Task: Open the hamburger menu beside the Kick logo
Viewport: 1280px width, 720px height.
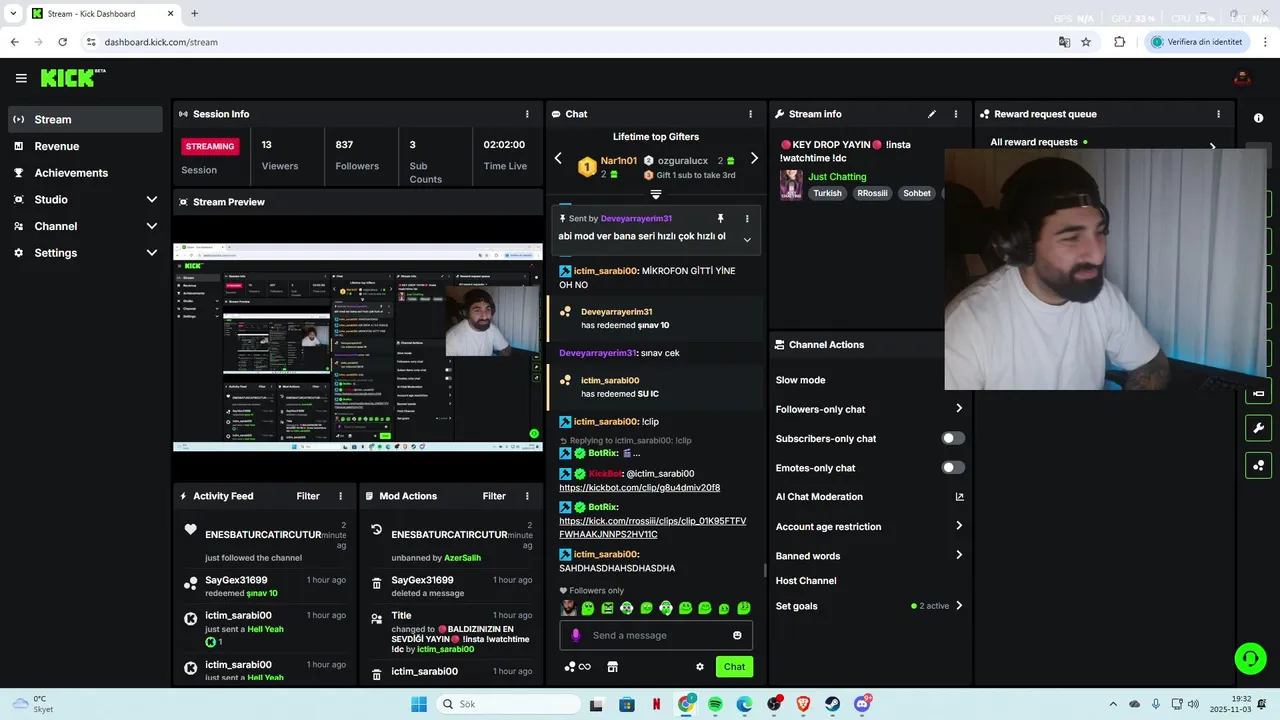Action: click(21, 78)
